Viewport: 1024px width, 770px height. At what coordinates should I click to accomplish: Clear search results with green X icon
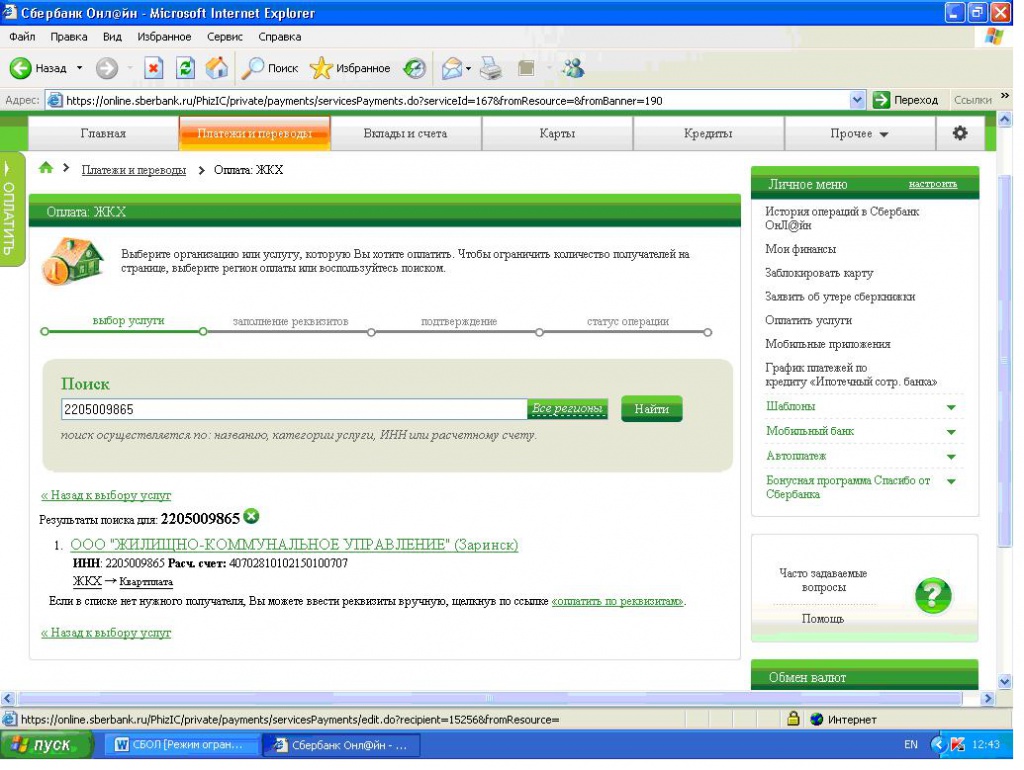point(251,517)
